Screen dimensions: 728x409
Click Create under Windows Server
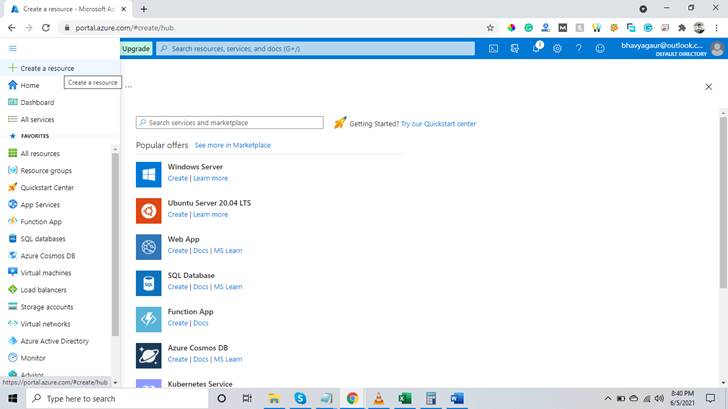[178, 178]
